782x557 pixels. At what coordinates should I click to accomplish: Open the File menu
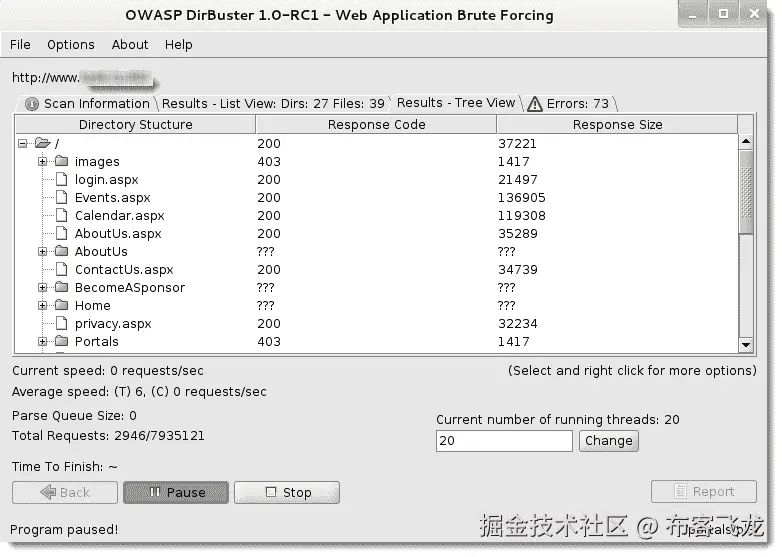pyautogui.click(x=20, y=45)
